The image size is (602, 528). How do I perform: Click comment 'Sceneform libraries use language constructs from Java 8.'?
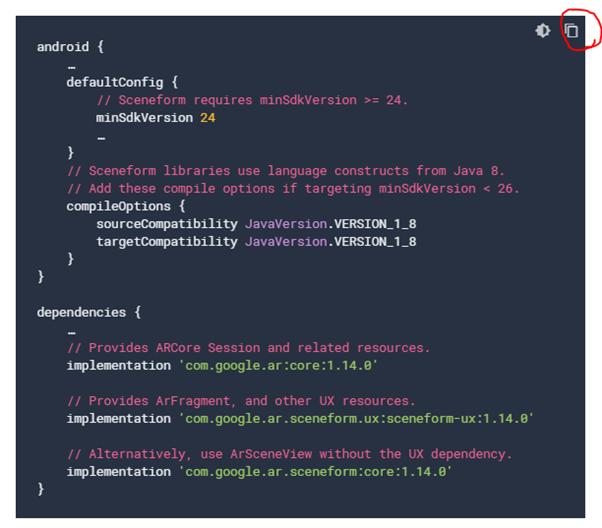(x=286, y=170)
